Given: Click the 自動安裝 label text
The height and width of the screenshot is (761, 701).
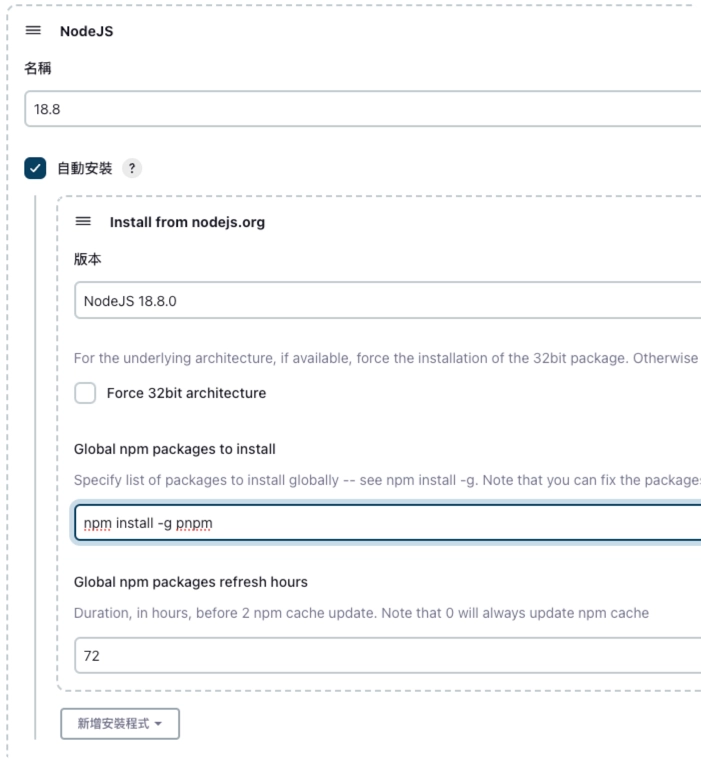Looking at the screenshot, I should pos(84,168).
